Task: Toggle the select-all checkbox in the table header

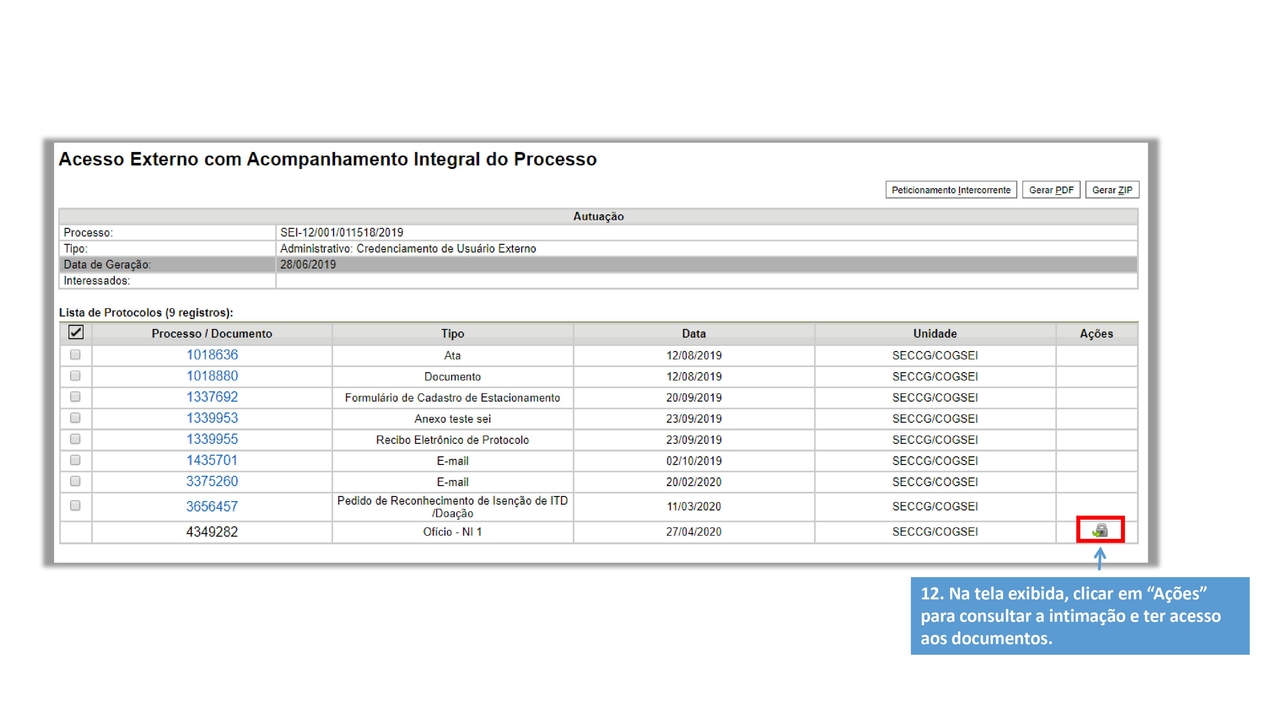Action: pos(75,333)
